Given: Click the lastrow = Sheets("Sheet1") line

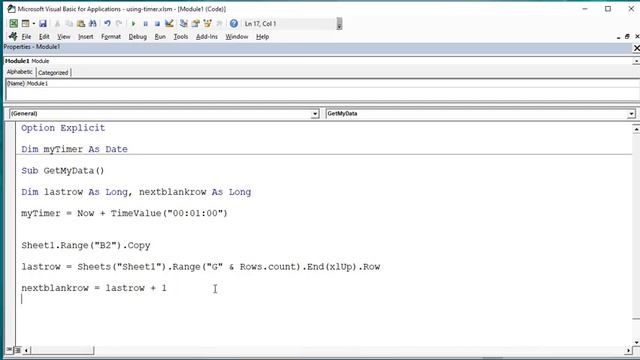Looking at the screenshot, I should coord(201,267).
